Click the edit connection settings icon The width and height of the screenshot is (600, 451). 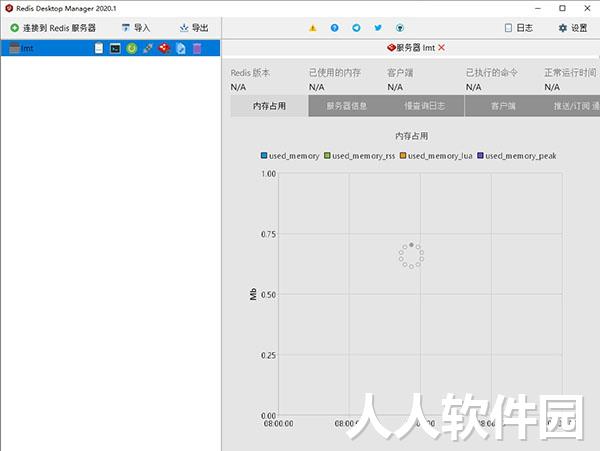click(x=181, y=48)
